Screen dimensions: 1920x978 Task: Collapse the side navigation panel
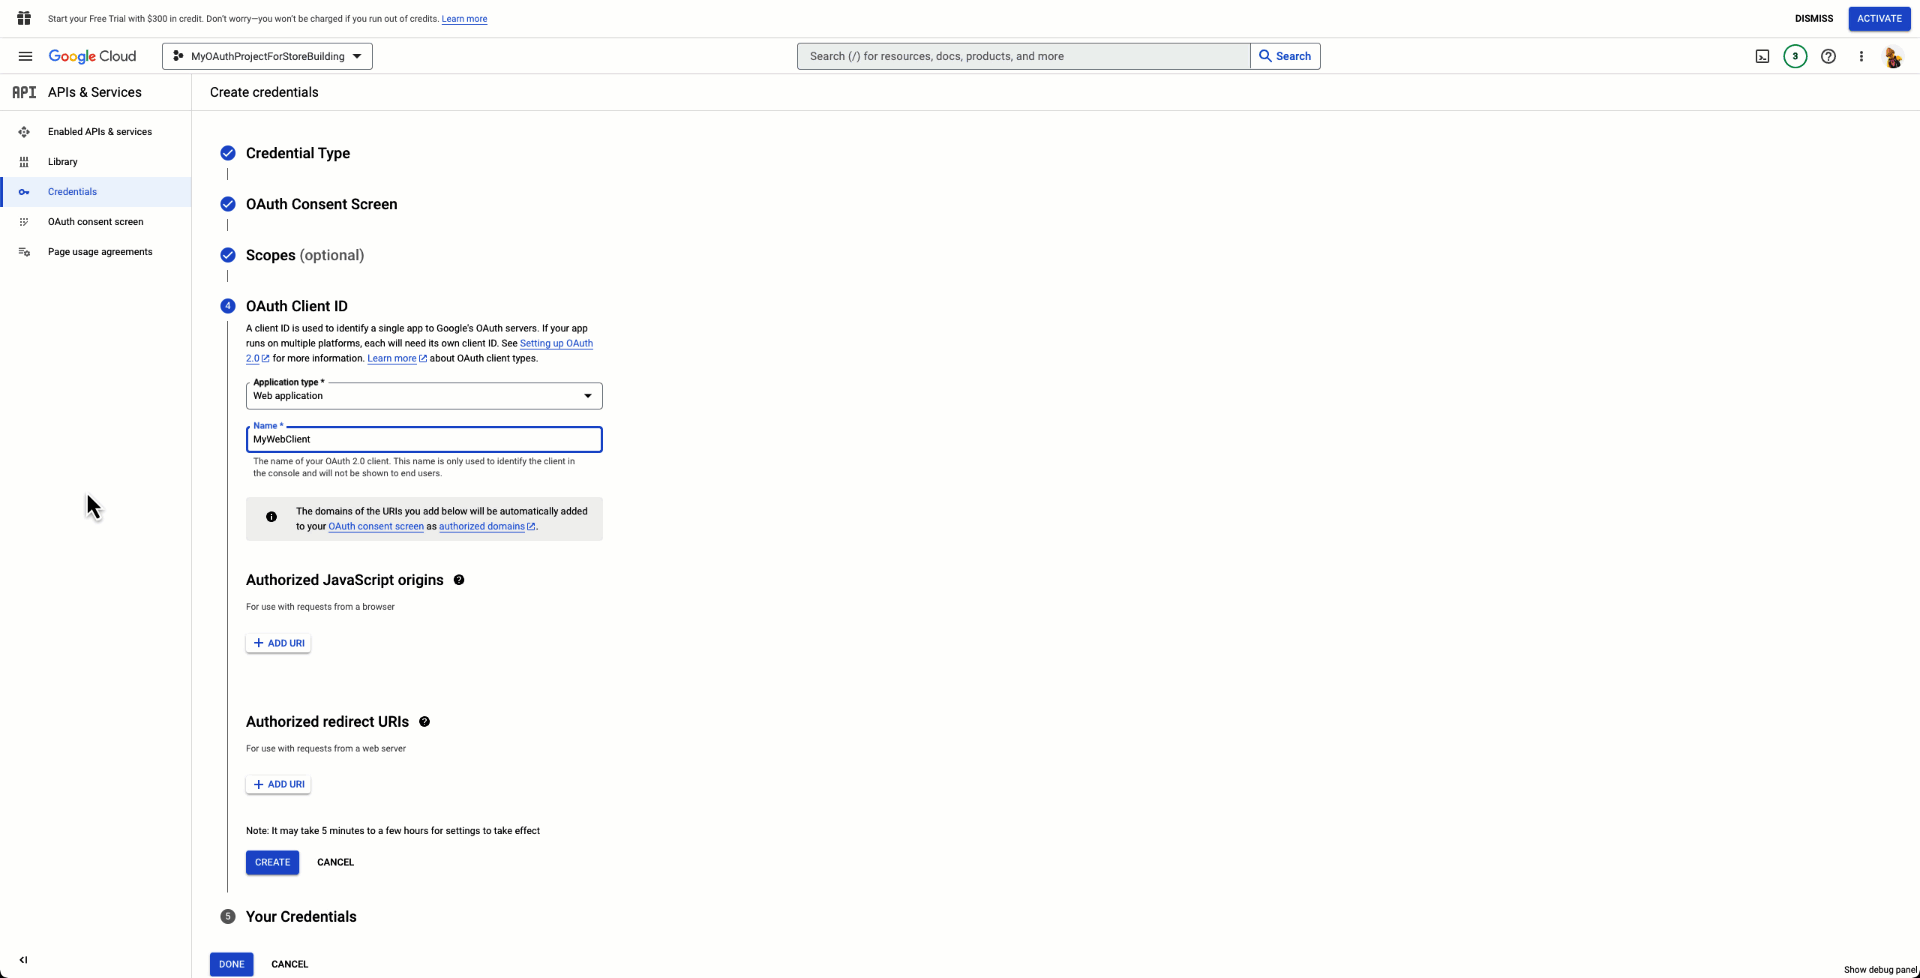pyautogui.click(x=23, y=959)
